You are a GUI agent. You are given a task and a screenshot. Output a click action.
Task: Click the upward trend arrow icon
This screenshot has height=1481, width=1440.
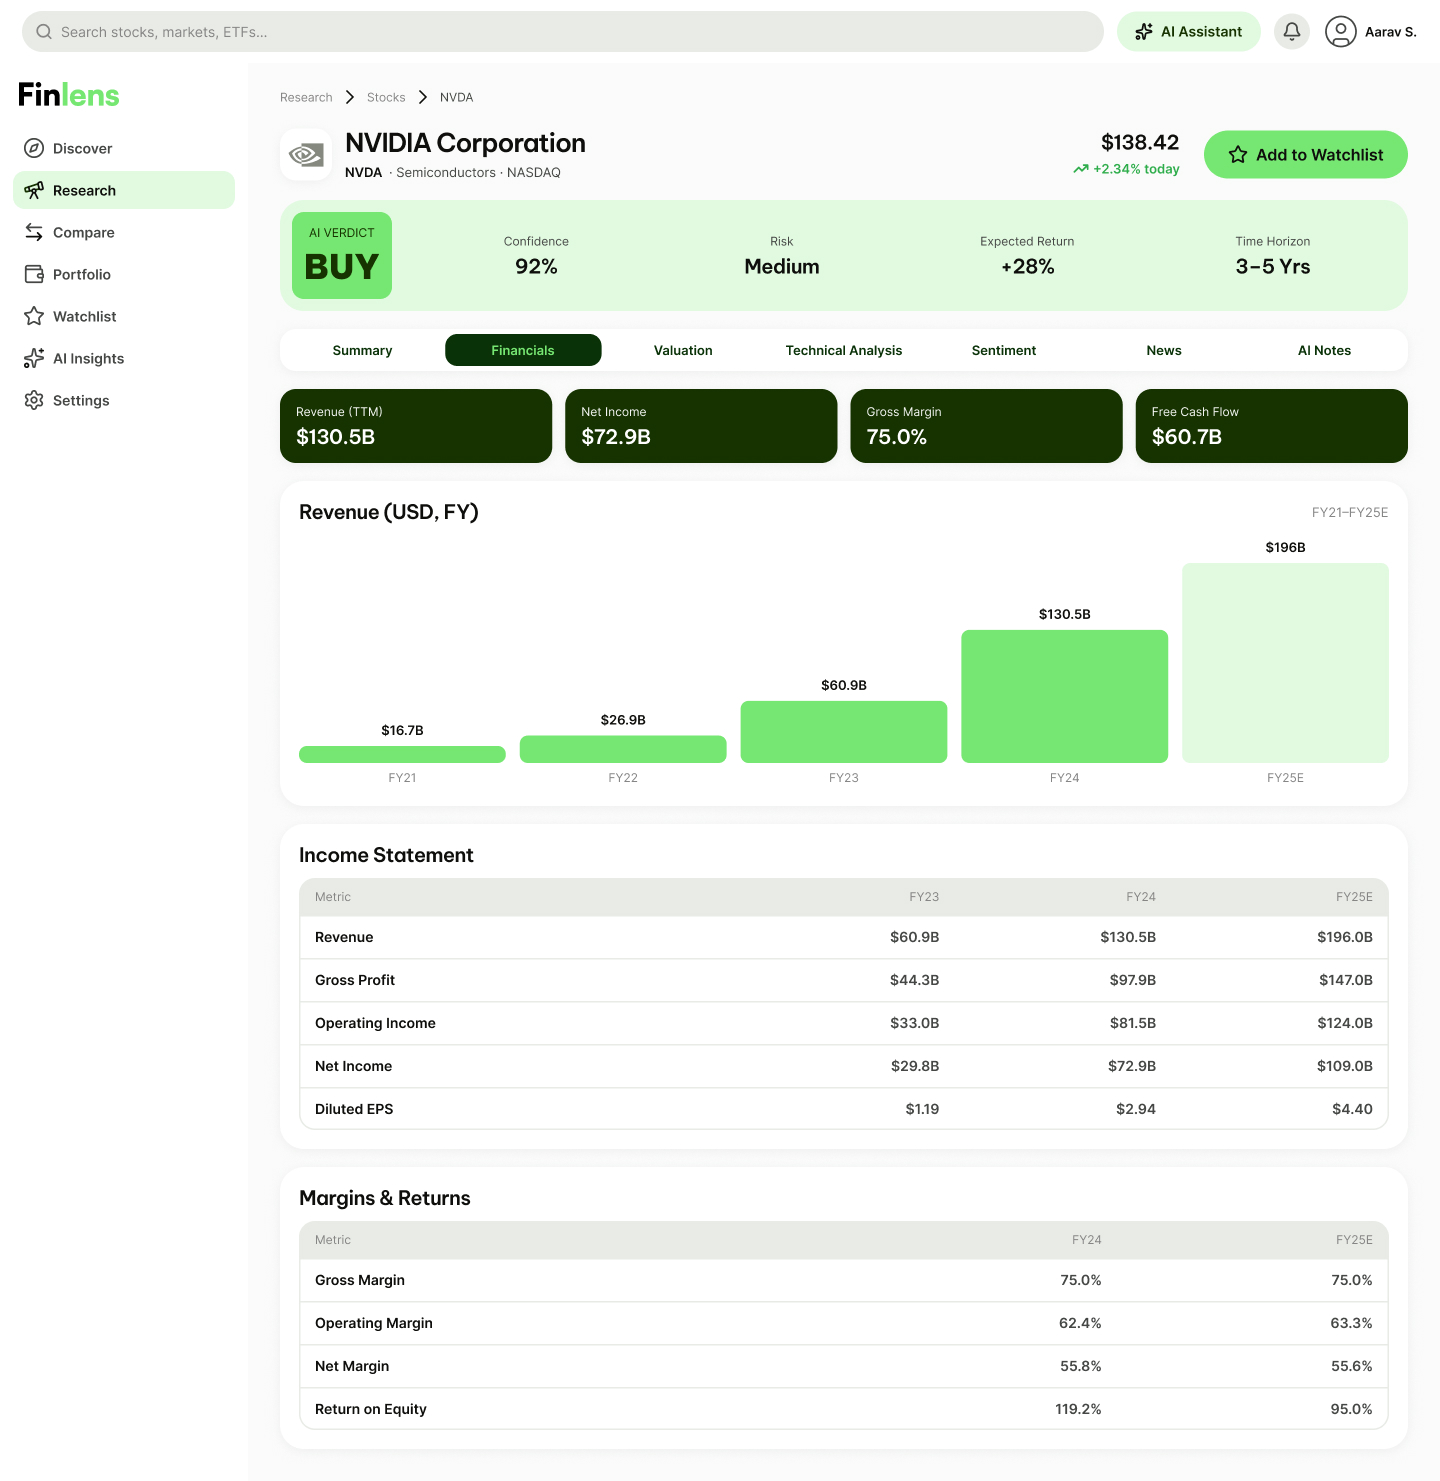1081,169
